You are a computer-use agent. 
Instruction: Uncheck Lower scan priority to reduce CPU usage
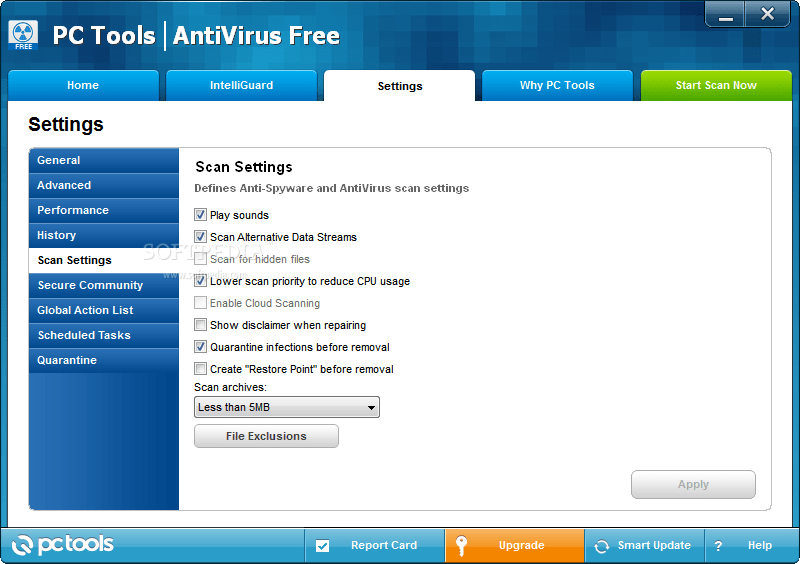[x=201, y=281]
